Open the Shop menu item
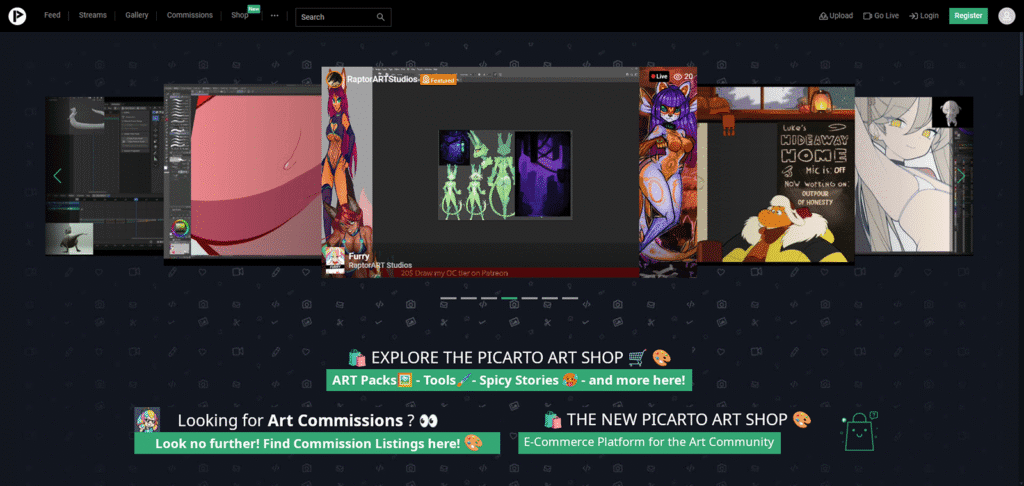The image size is (1024, 486). [x=240, y=15]
